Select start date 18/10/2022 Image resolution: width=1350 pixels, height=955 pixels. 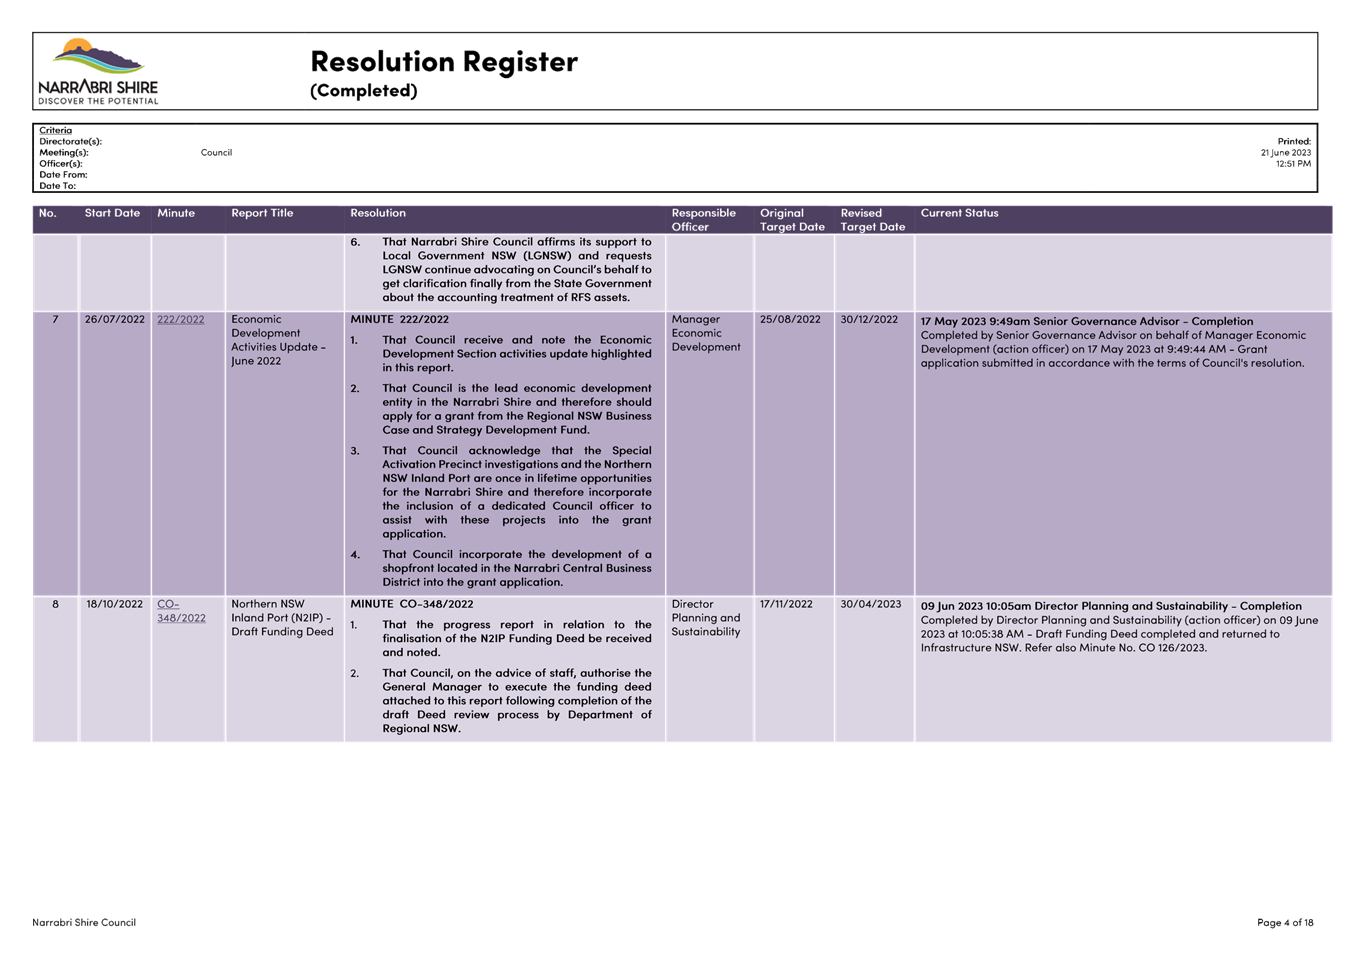point(115,604)
